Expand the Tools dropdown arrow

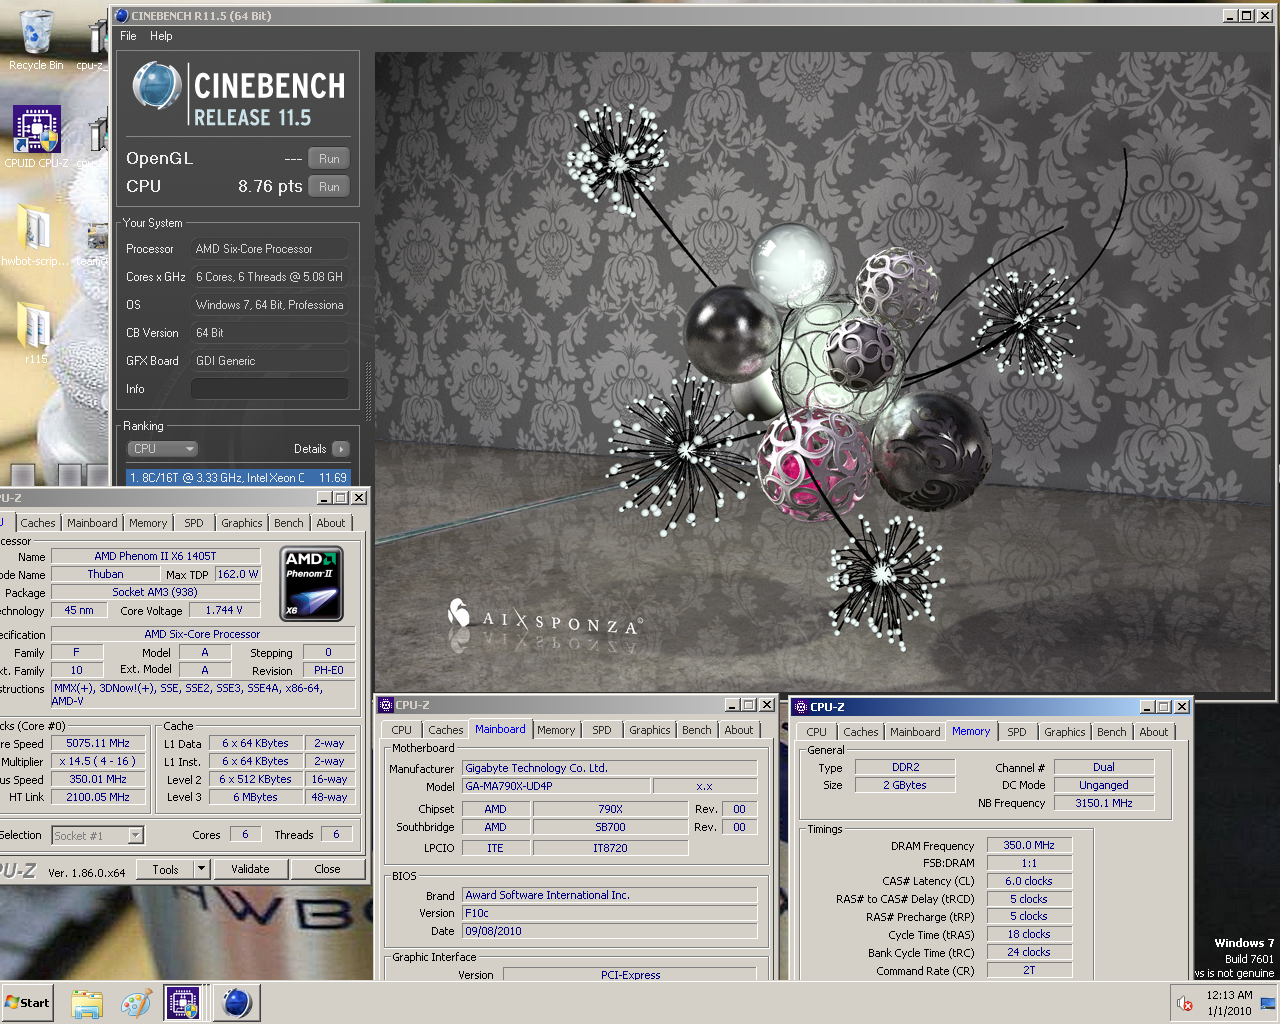(x=201, y=869)
